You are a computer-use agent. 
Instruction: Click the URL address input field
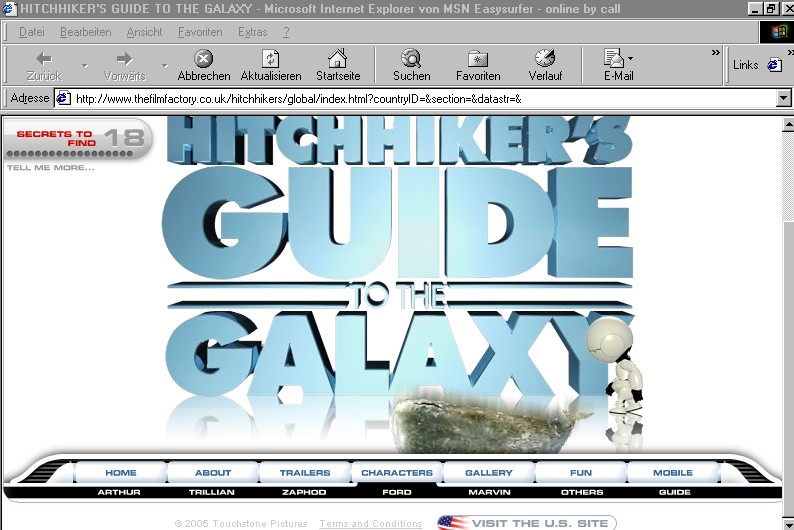[x=420, y=99]
